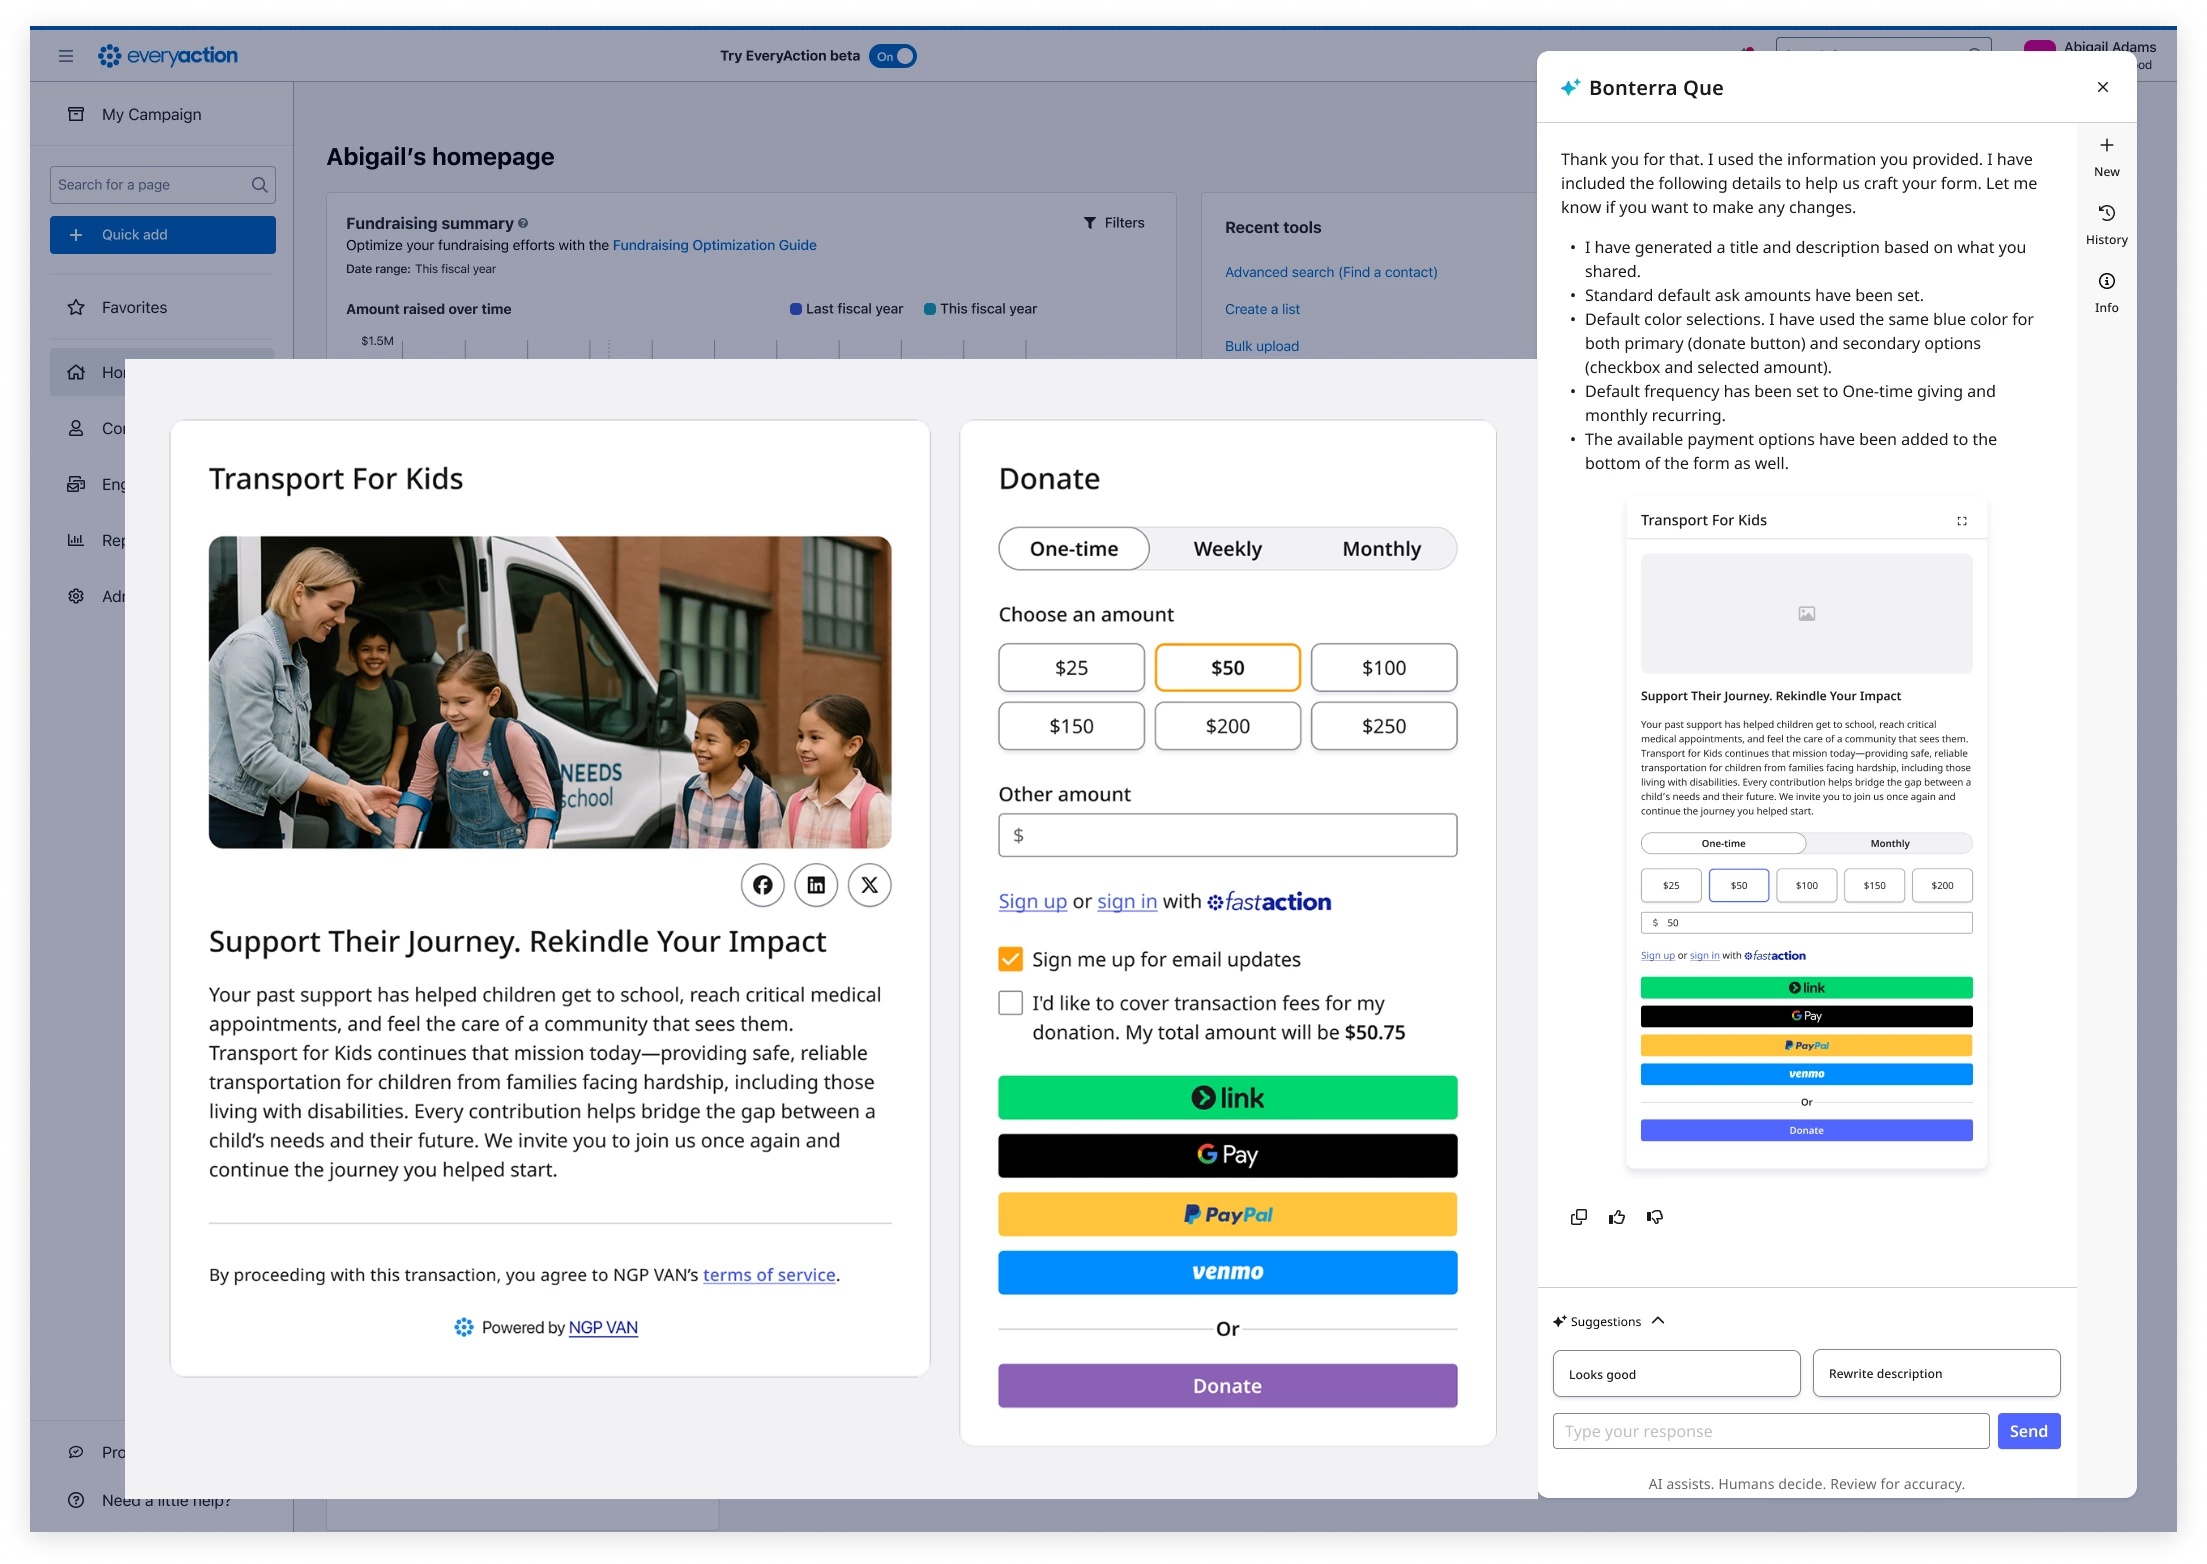Select the Weekly frequency tab
This screenshot has width=2207, height=1564.
[1227, 549]
